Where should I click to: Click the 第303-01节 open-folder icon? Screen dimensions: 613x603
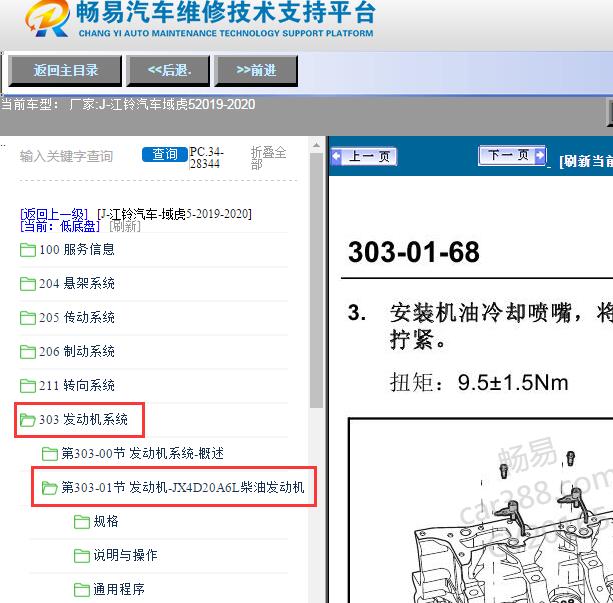click(x=50, y=488)
